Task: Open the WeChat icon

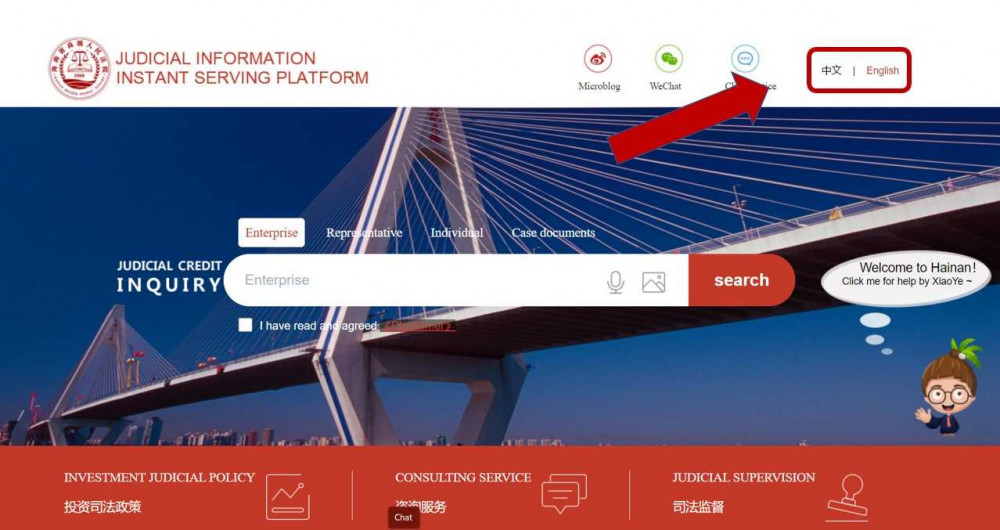Action: click(x=668, y=59)
